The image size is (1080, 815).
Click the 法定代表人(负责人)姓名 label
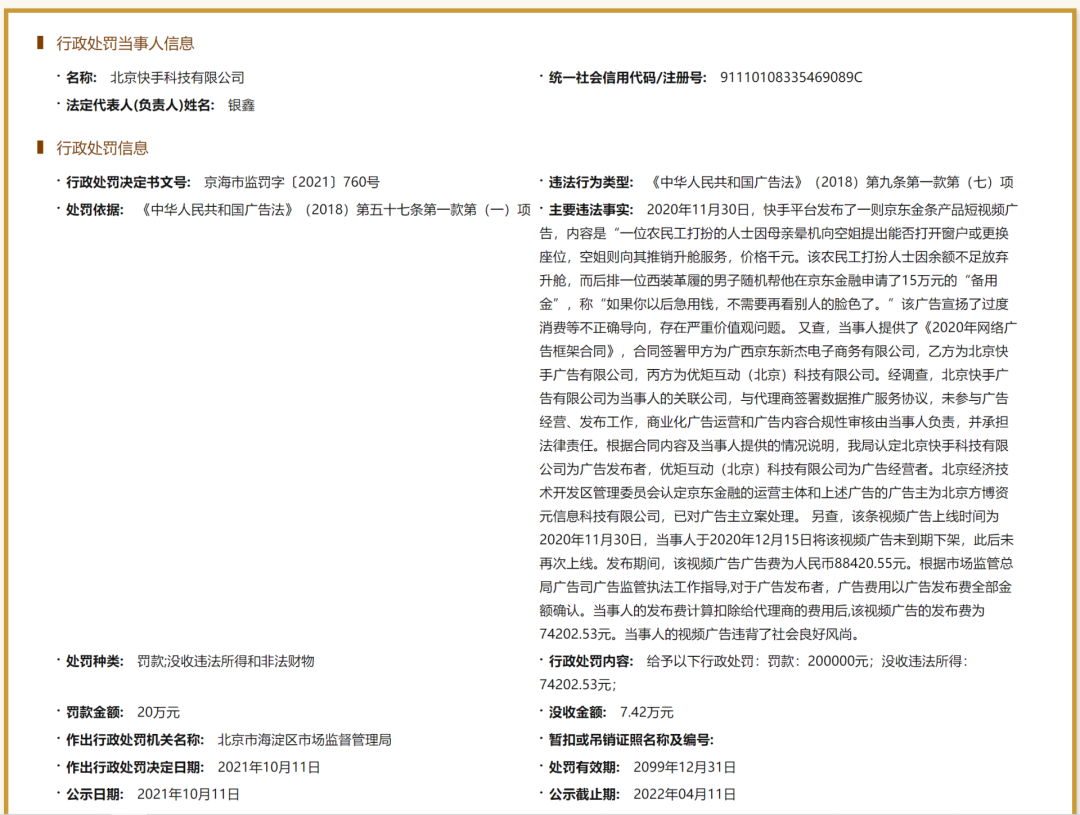click(140, 105)
